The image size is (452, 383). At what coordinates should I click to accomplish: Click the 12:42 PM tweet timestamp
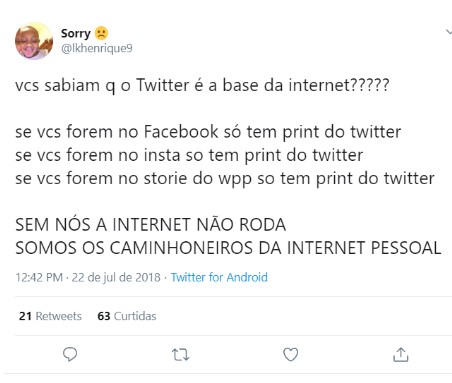tap(39, 277)
